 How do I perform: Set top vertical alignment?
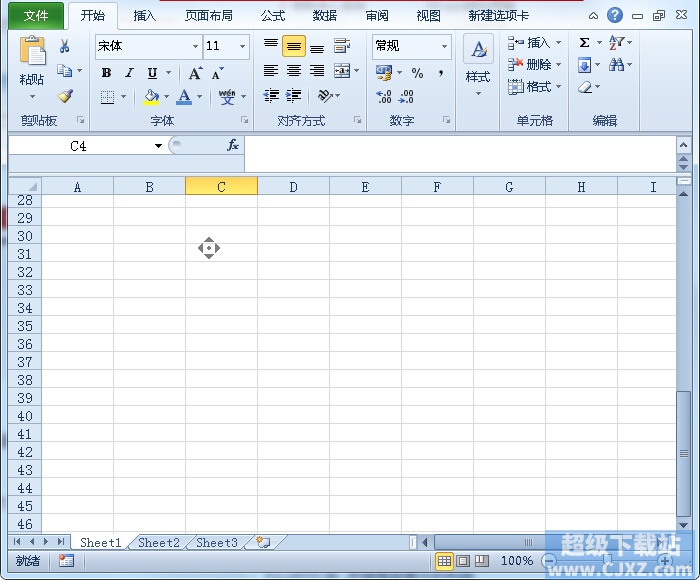(271, 46)
